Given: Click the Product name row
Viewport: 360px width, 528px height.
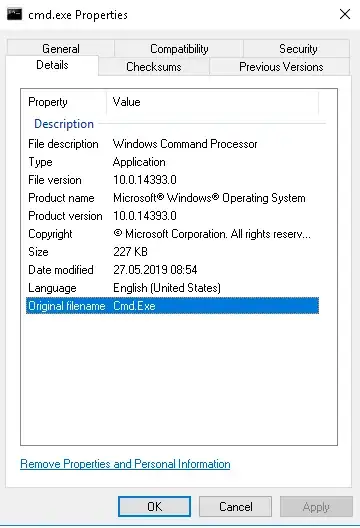Looking at the screenshot, I should tap(172, 198).
